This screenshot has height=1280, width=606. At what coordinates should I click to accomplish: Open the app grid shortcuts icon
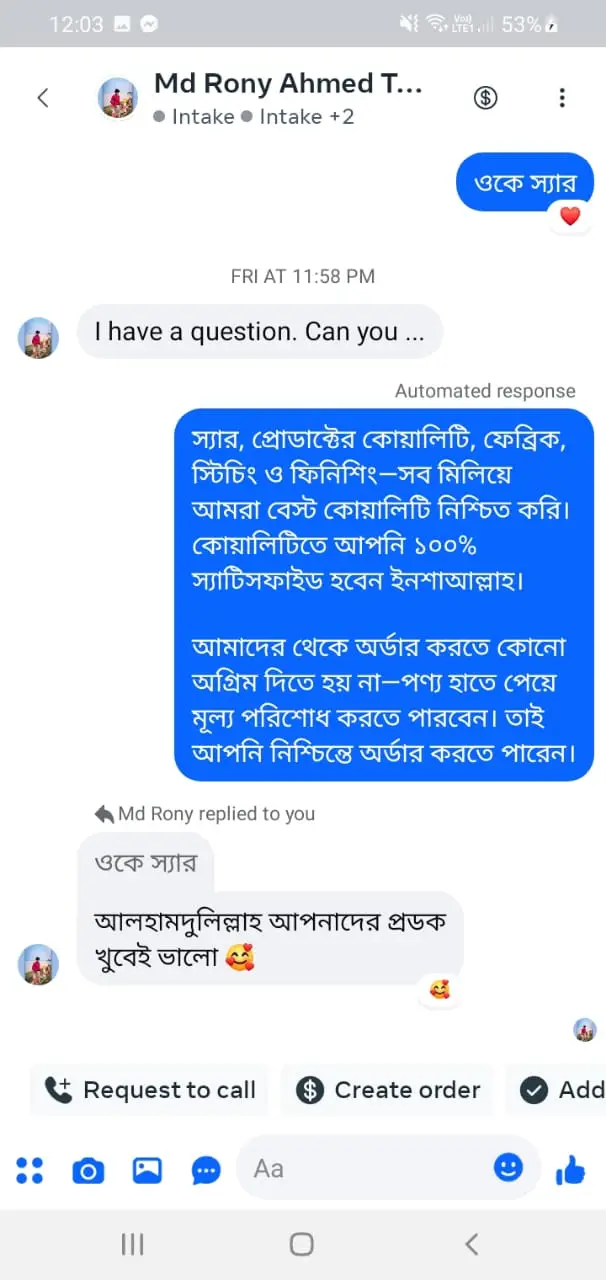30,1169
